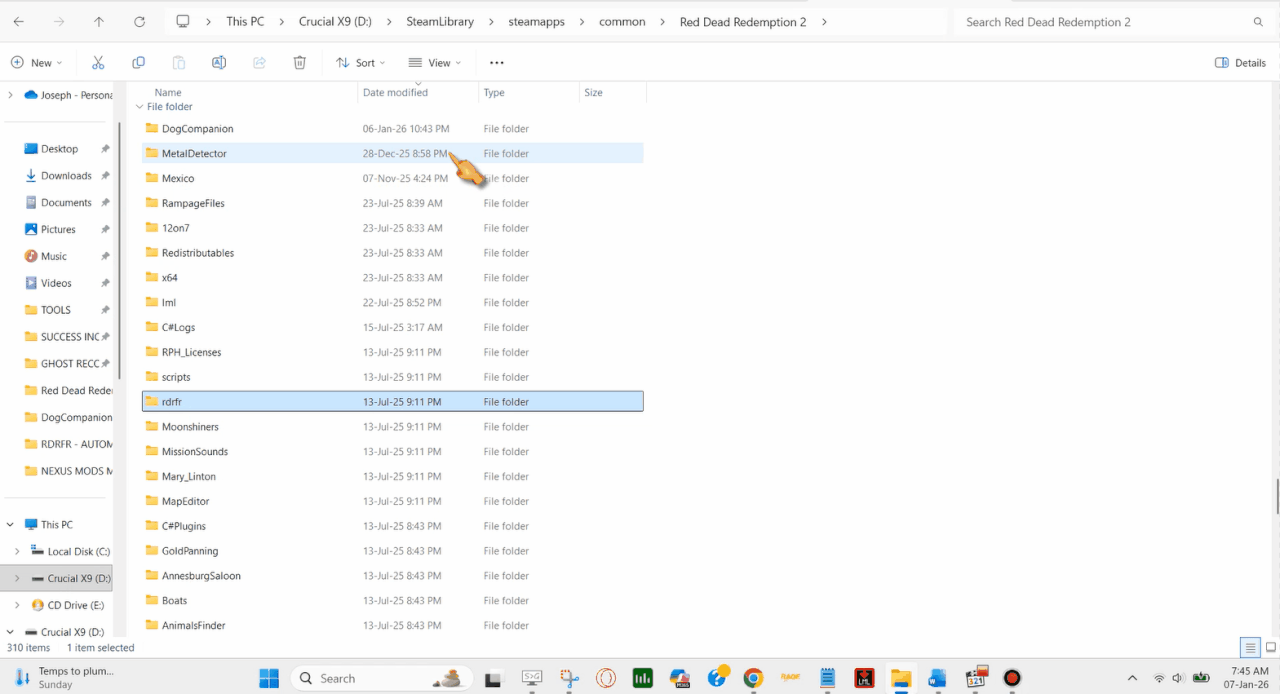Click steamapps in the address bar
Image resolution: width=1280 pixels, height=694 pixels.
537,21
